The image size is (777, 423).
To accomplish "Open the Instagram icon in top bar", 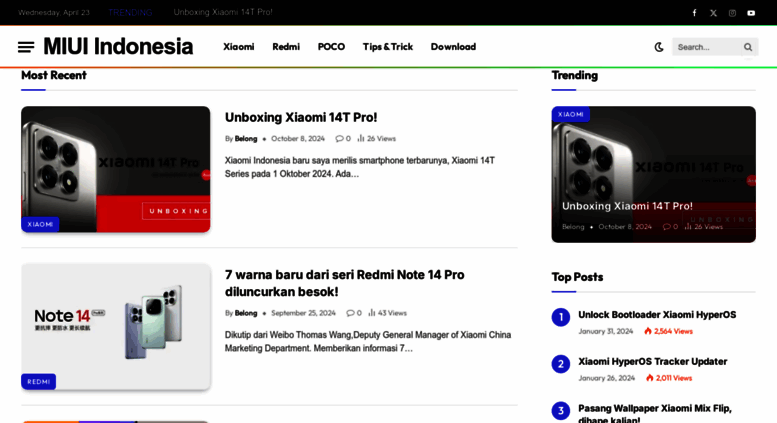I will 732,13.
